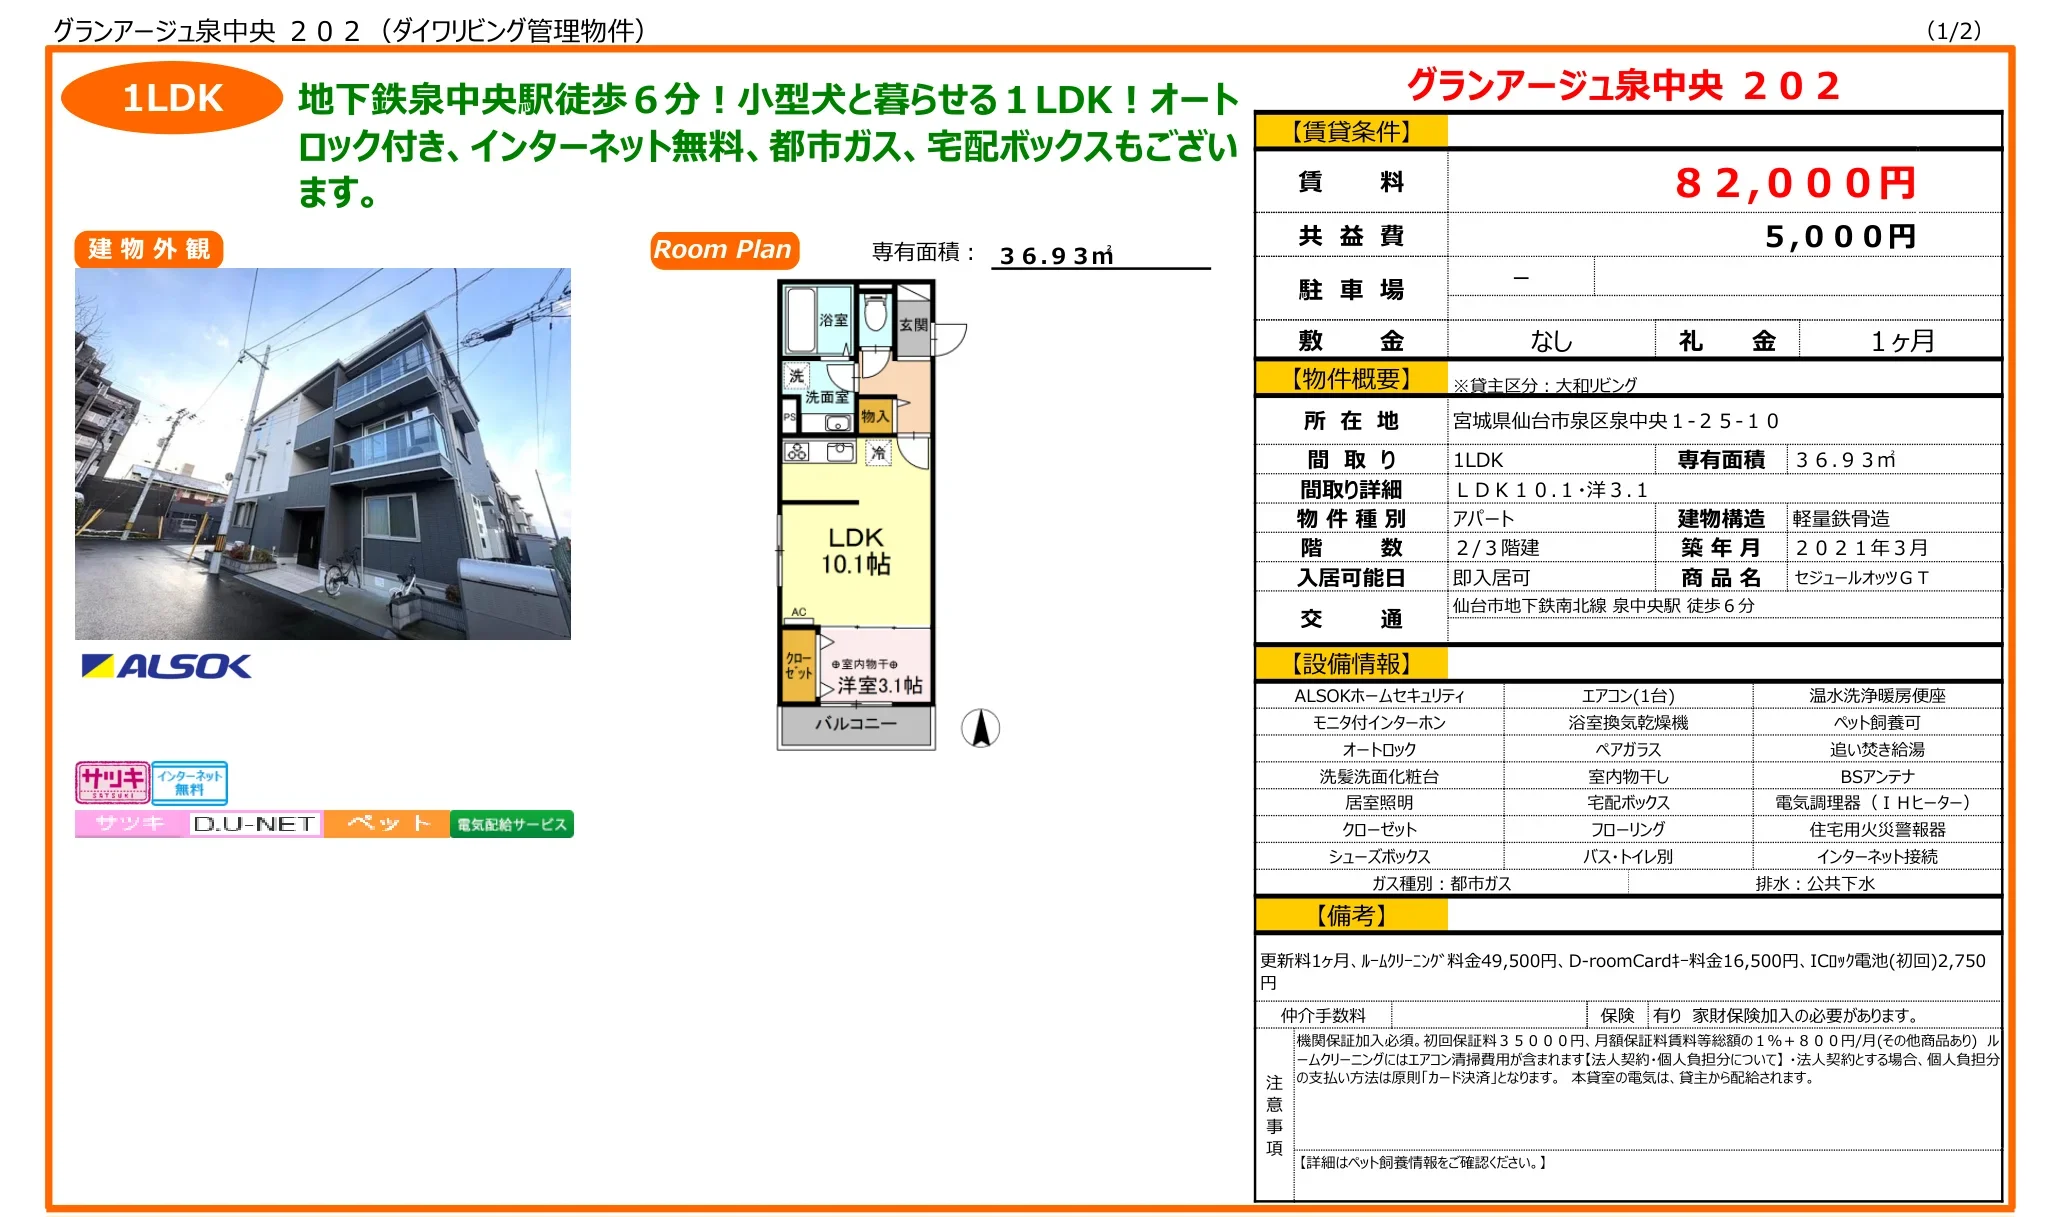Click 追い焚き給湯 in equipment list
Image resolution: width=2056 pixels, height=1217 pixels.
(1877, 750)
